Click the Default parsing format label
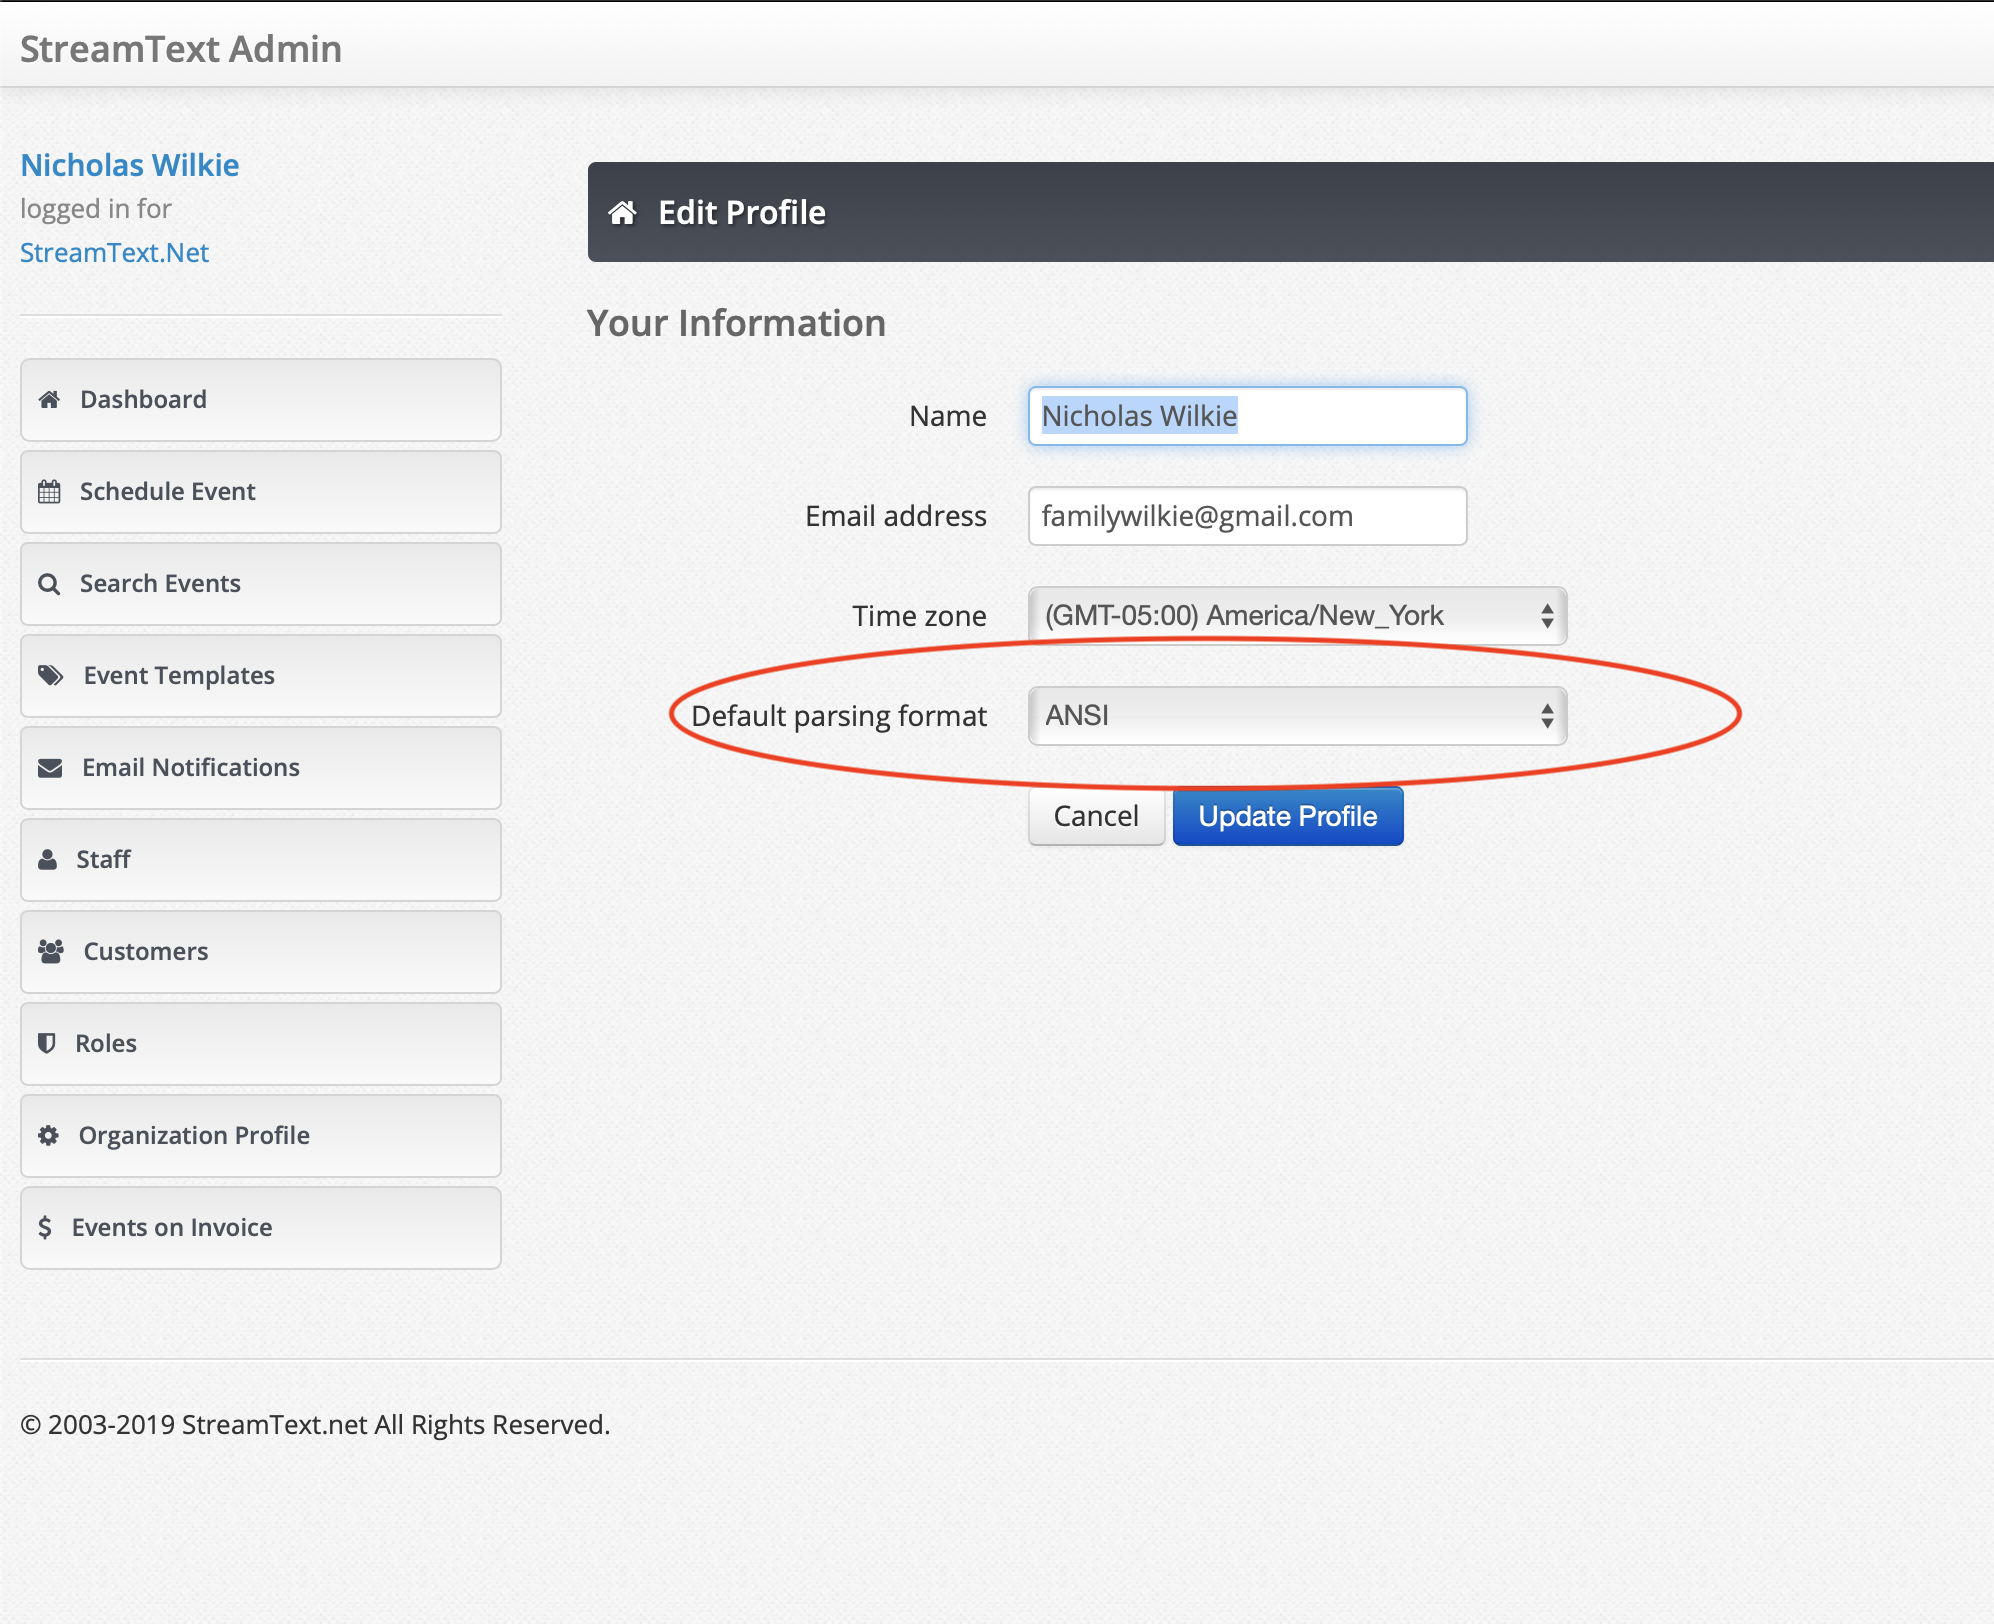The width and height of the screenshot is (1994, 1624). (839, 716)
